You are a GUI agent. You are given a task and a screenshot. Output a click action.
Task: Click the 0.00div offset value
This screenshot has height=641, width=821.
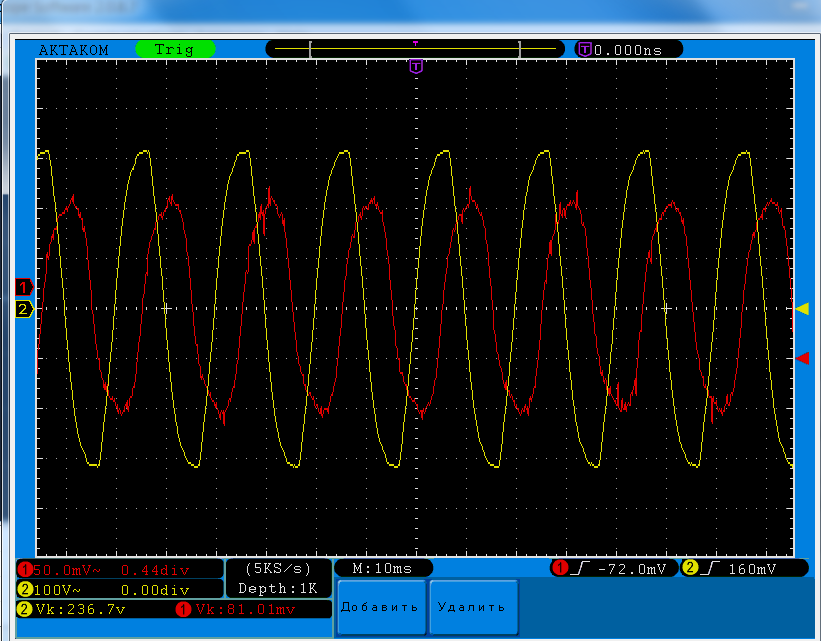155,590
